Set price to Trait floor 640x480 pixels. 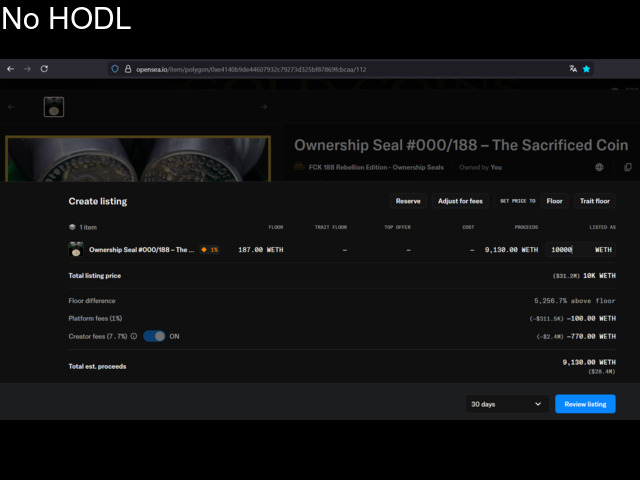pyautogui.click(x=595, y=201)
